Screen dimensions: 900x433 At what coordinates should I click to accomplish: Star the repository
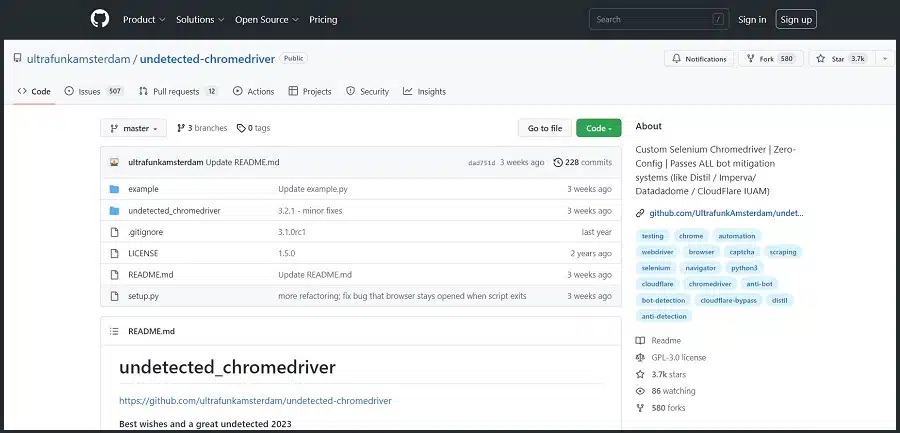(x=840, y=59)
